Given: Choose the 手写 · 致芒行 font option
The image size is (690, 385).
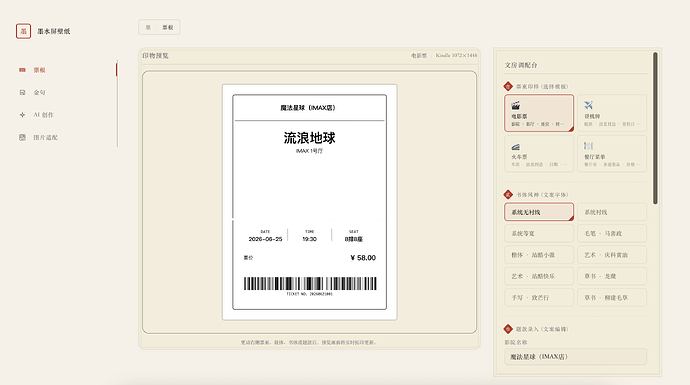Looking at the screenshot, I should coord(539,297).
